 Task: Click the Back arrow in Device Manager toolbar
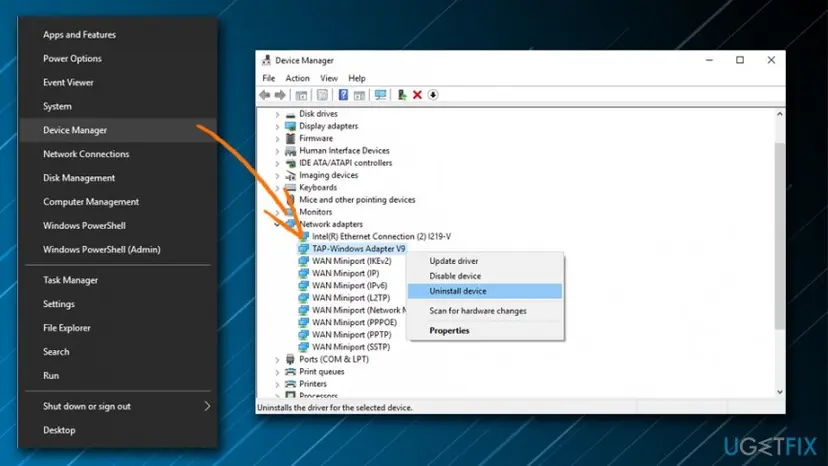(265, 95)
